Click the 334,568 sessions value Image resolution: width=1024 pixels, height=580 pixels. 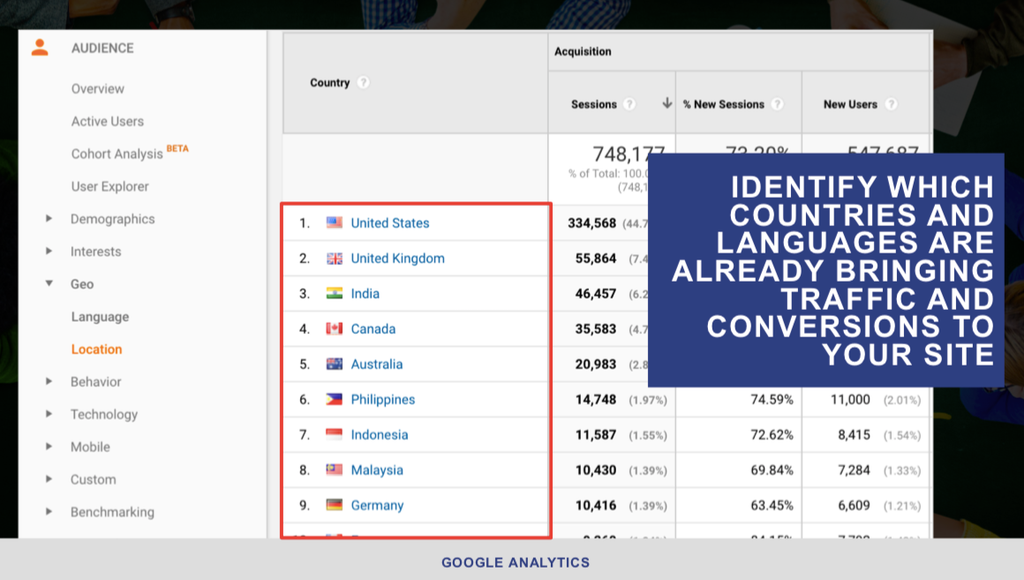pyautogui.click(x=592, y=223)
